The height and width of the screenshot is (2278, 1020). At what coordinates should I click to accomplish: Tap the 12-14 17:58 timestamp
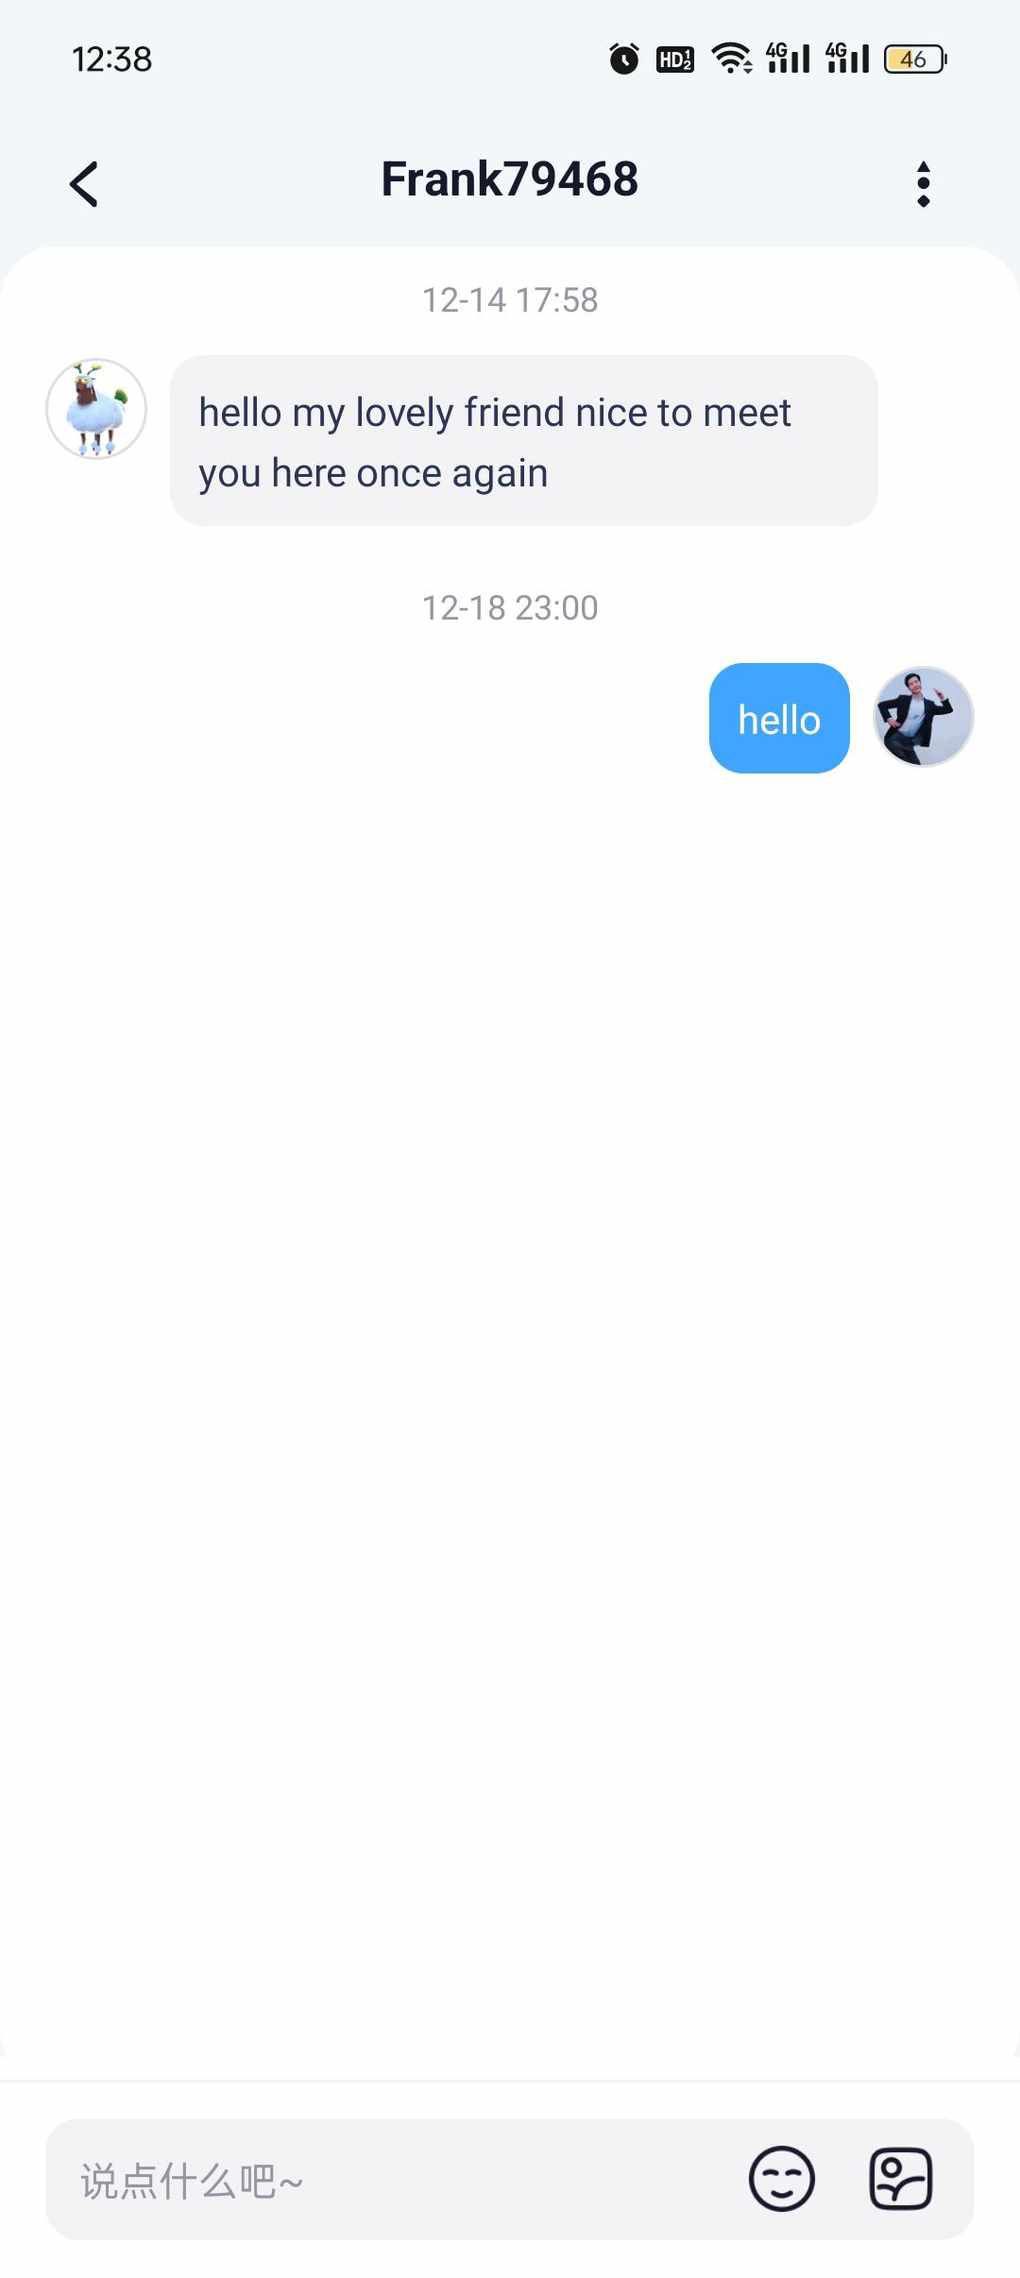[510, 300]
